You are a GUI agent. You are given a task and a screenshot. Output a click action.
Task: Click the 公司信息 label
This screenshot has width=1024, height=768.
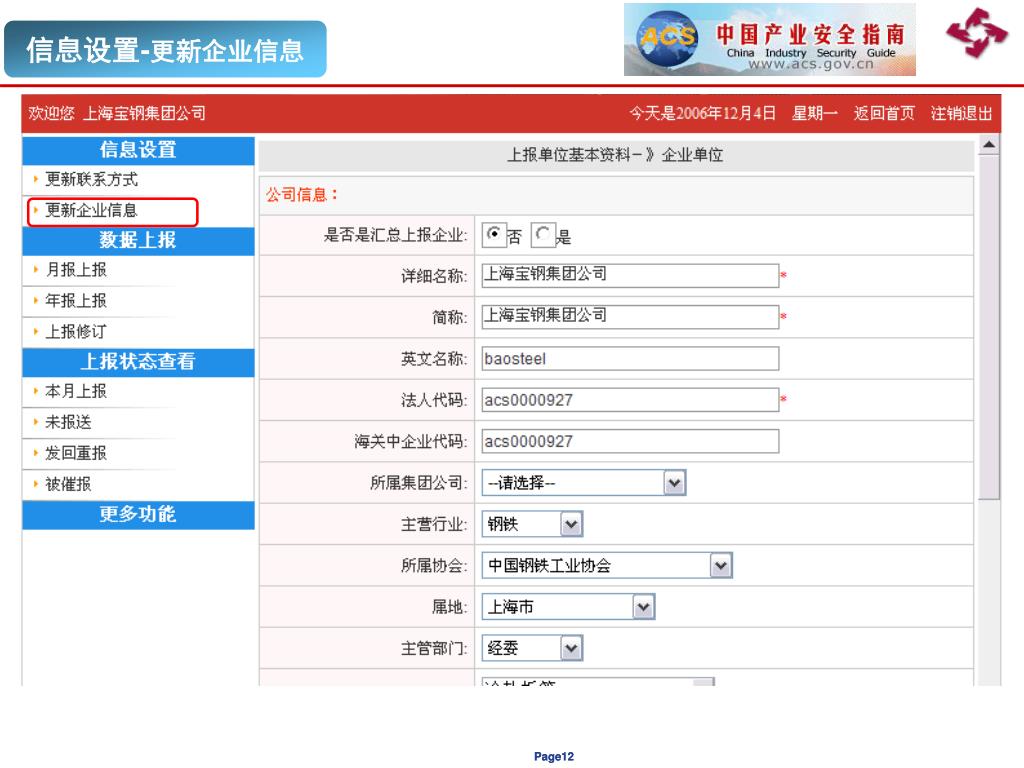pos(302,195)
